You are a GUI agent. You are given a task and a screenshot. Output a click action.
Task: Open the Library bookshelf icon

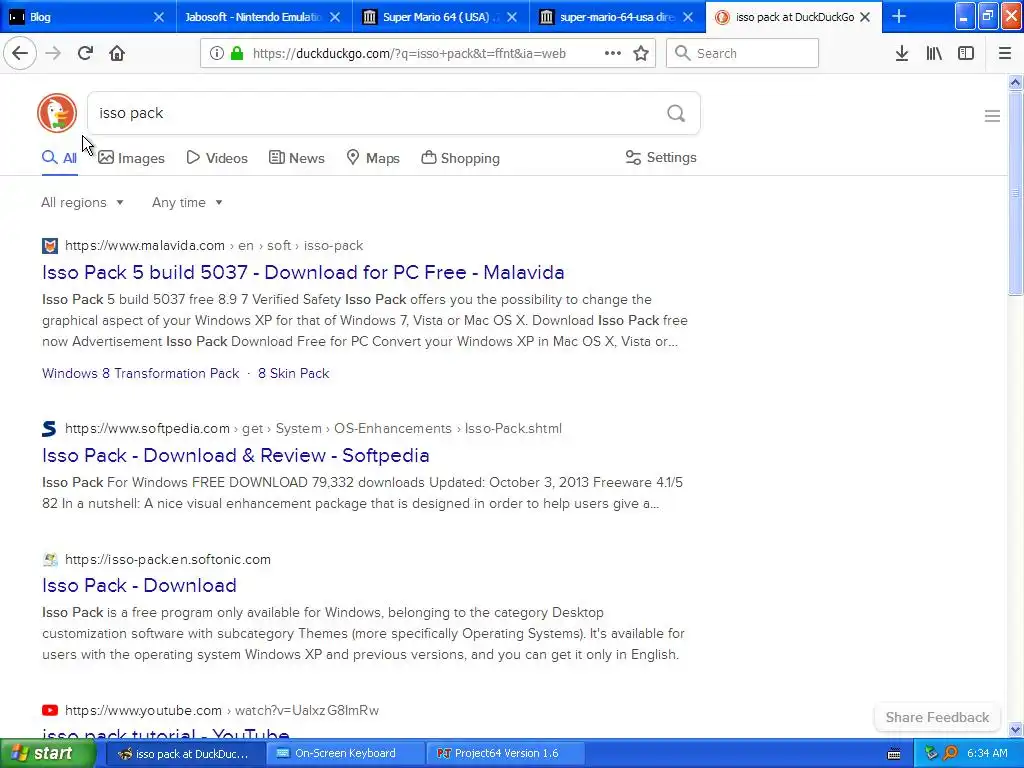tap(934, 53)
